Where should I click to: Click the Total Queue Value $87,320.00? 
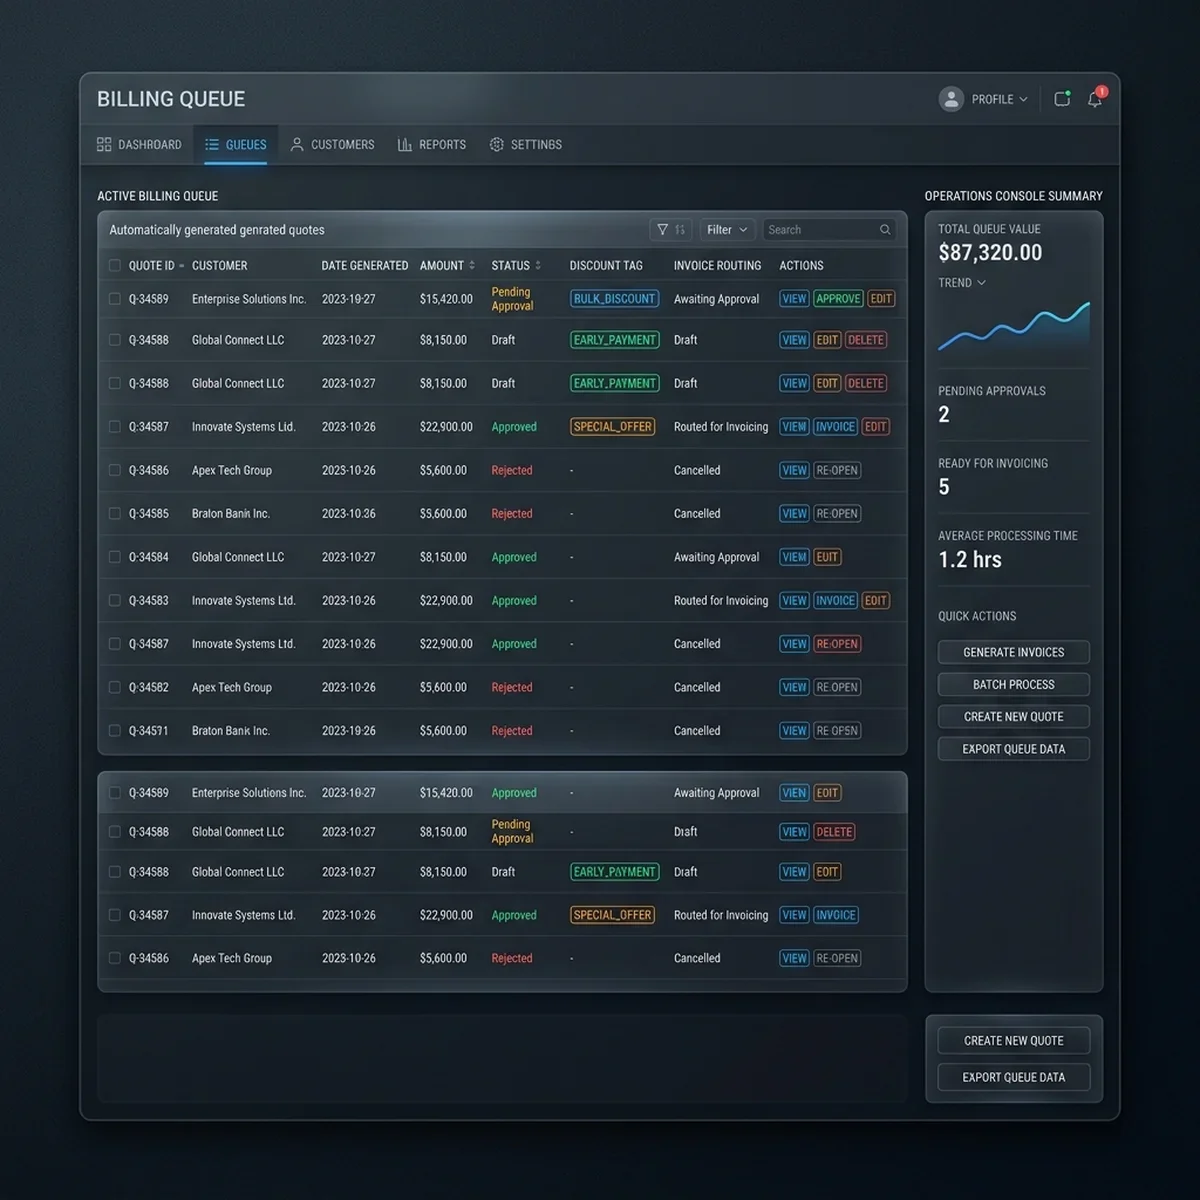pyautogui.click(x=990, y=253)
